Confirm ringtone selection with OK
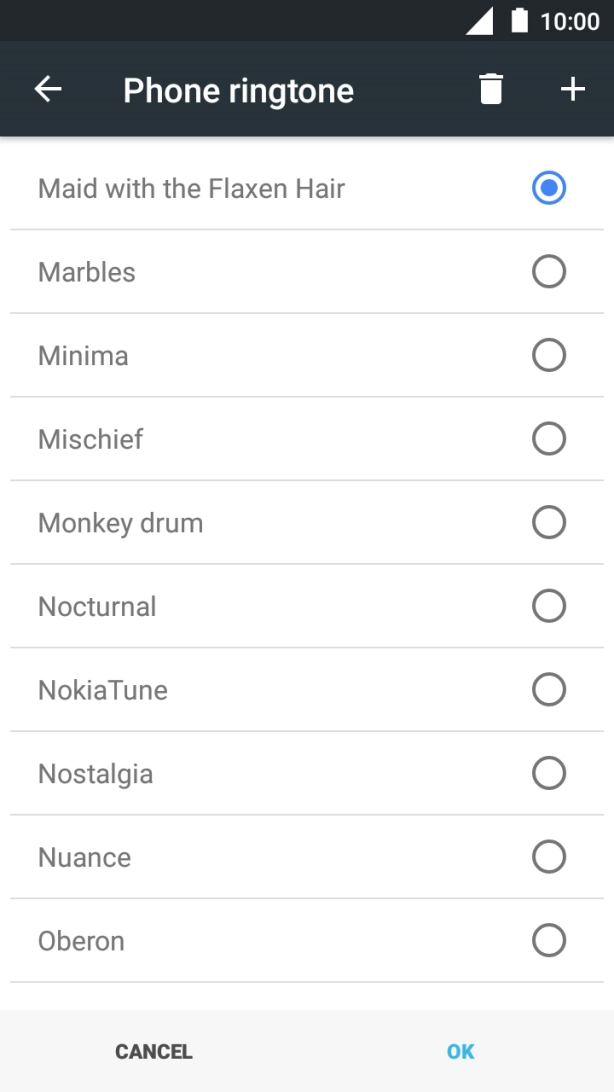Image resolution: width=614 pixels, height=1092 pixels. (x=460, y=1051)
